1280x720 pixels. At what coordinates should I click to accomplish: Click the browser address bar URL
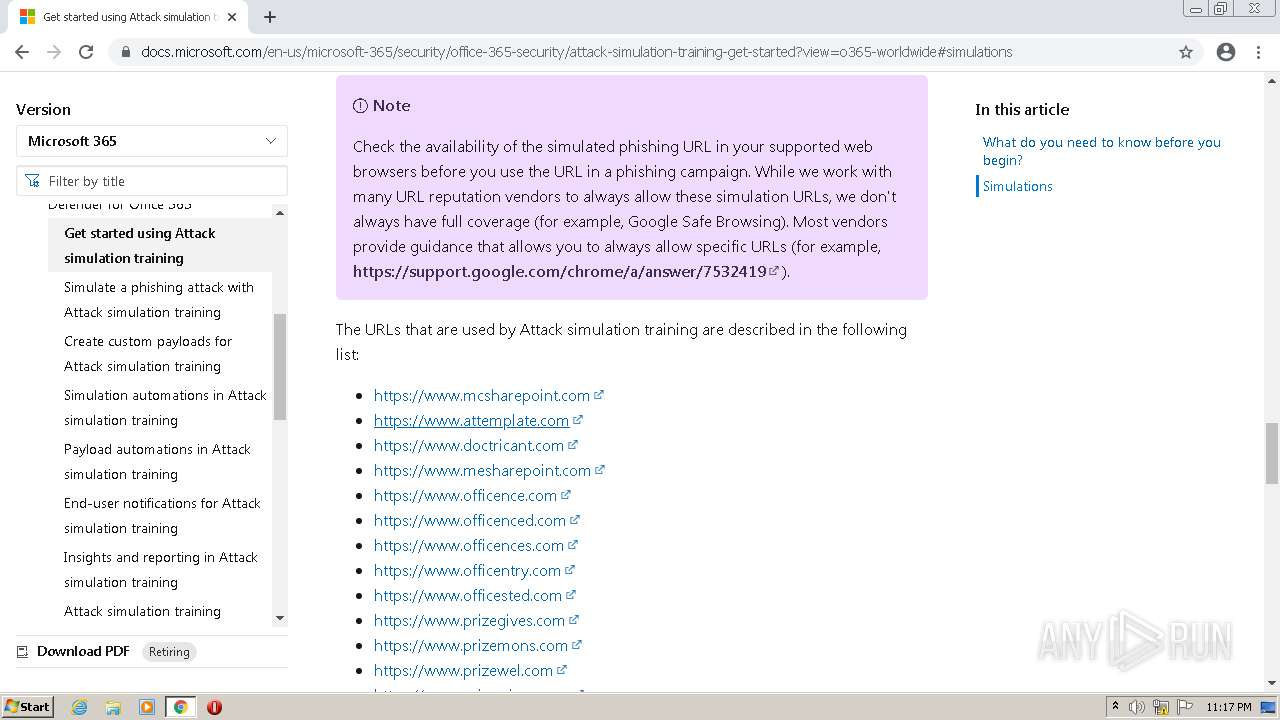pos(576,52)
